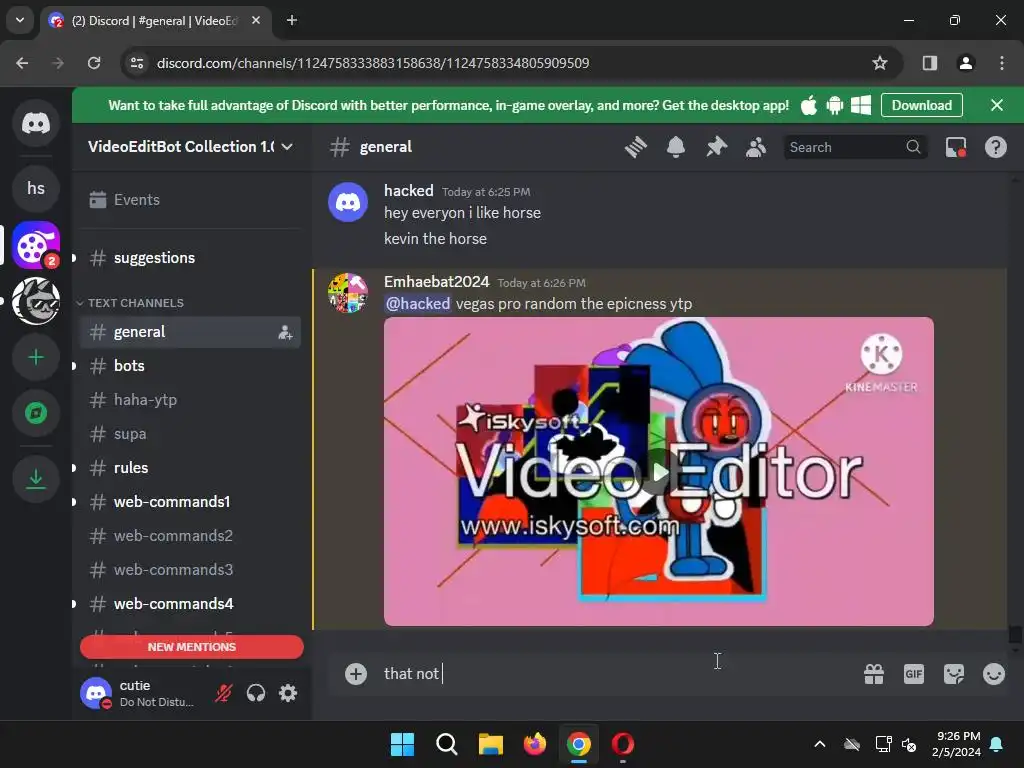This screenshot has height=768, width=1024.
Task: Open the Chrome three-dot menu
Action: [1002, 63]
